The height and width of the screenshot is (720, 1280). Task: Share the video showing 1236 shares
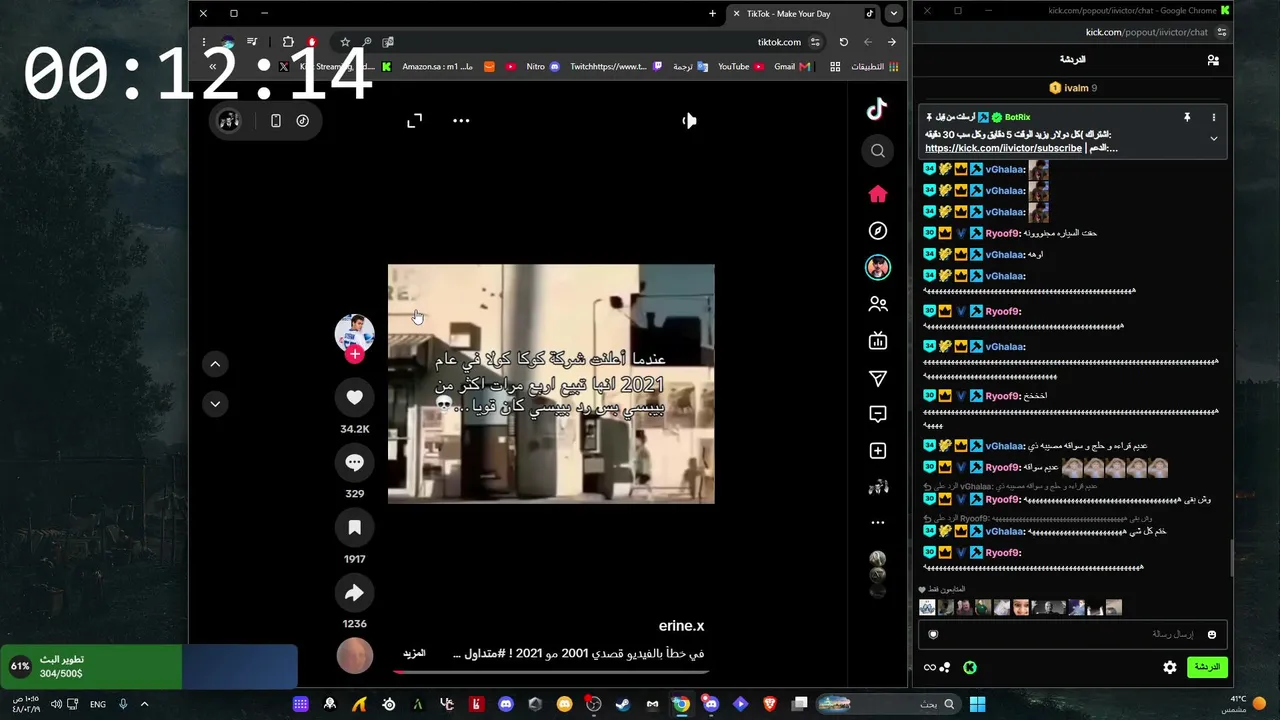pyautogui.click(x=354, y=593)
